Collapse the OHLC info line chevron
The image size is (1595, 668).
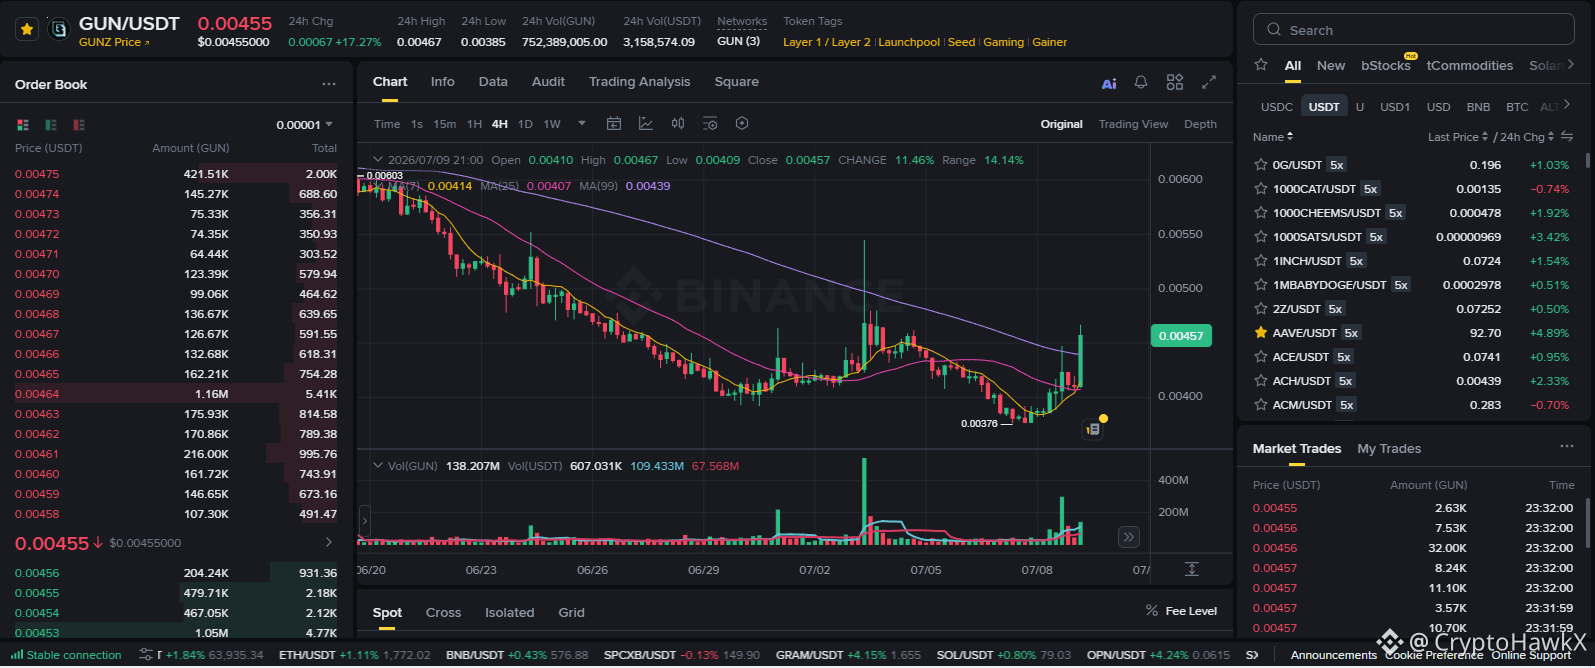point(378,160)
